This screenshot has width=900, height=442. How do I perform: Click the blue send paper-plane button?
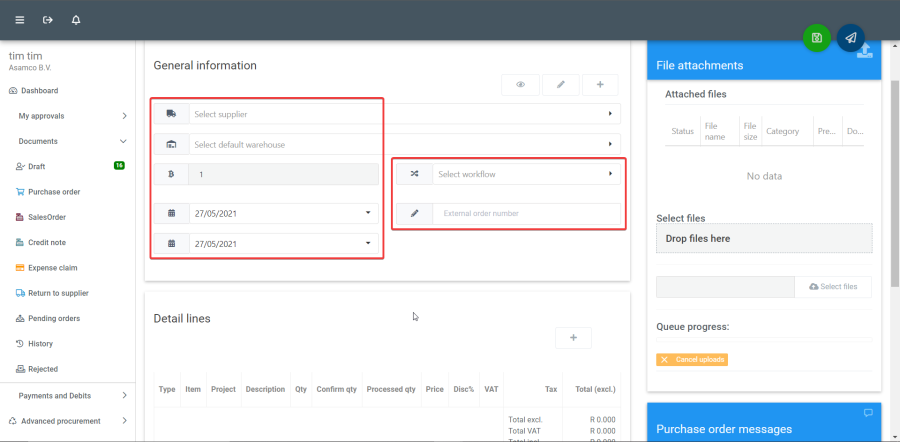click(850, 38)
